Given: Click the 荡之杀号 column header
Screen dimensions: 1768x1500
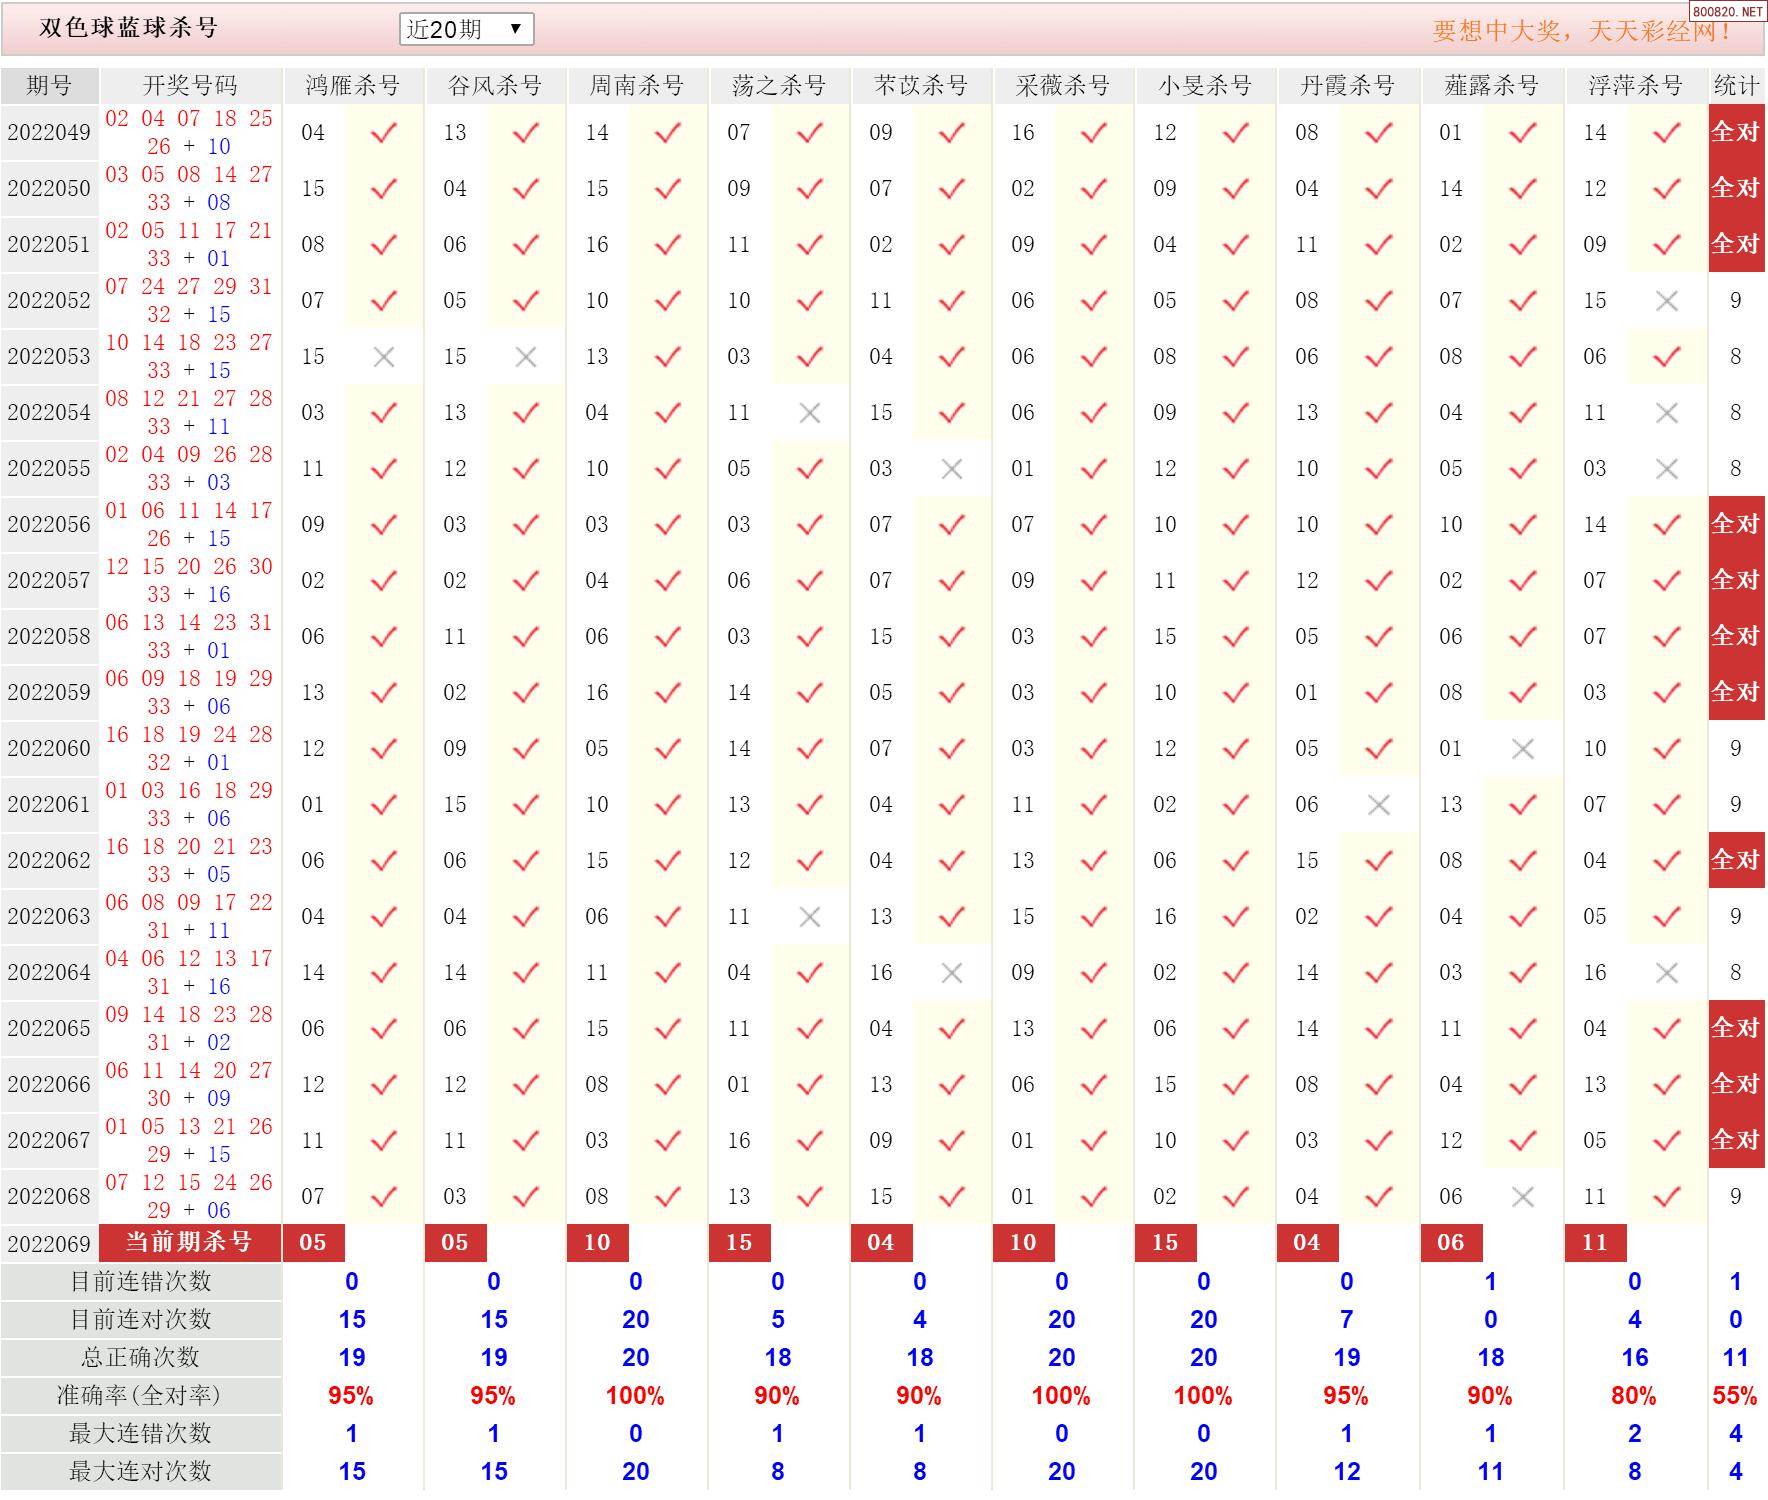Looking at the screenshot, I should point(779,86).
